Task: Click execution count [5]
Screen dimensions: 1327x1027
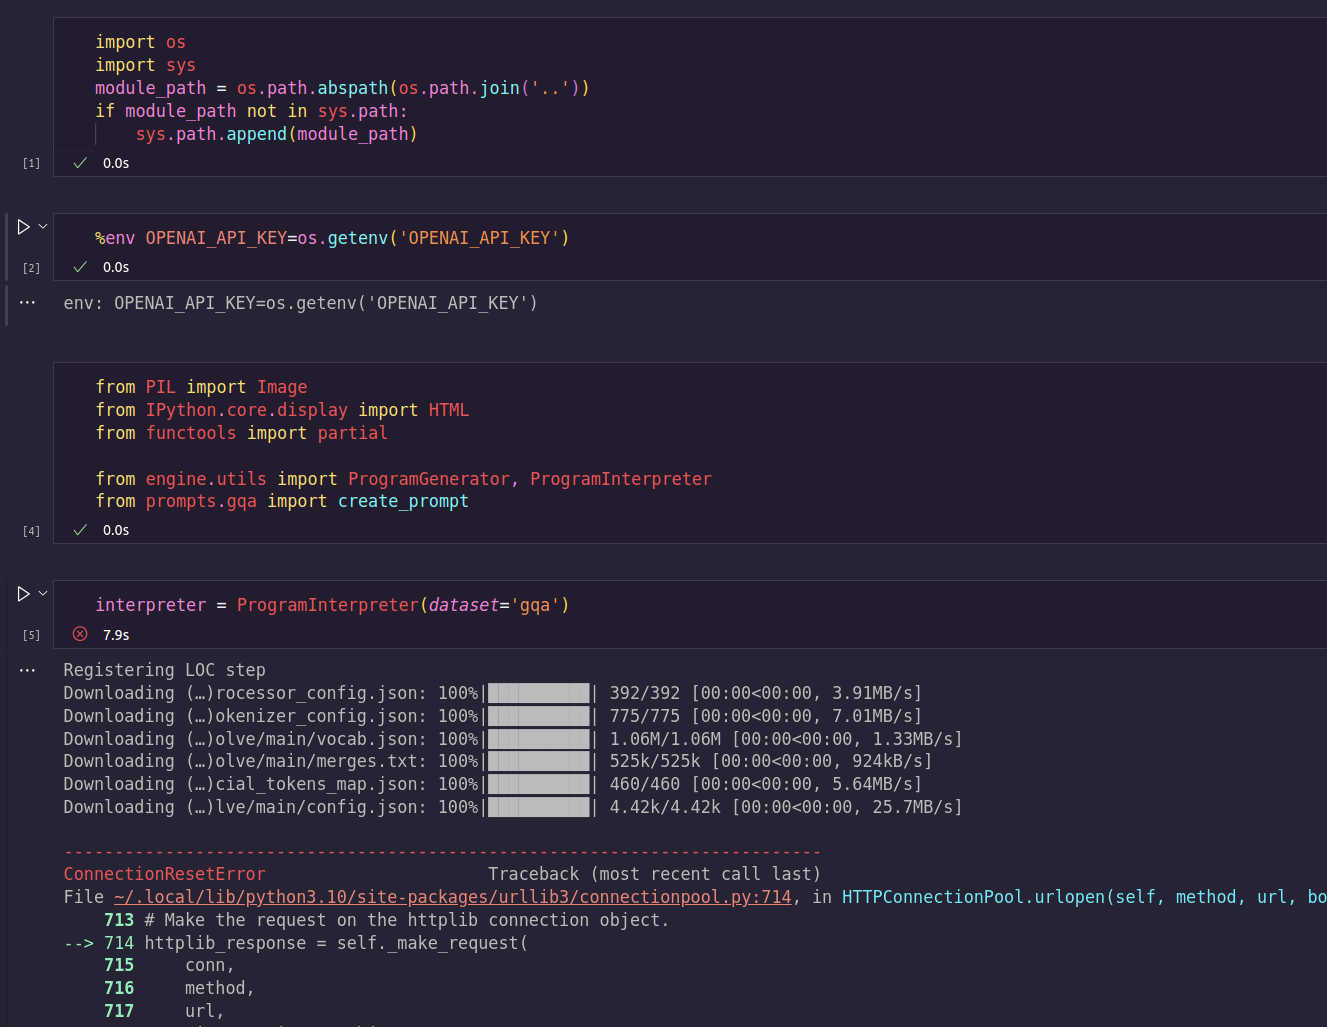Action: (32, 635)
